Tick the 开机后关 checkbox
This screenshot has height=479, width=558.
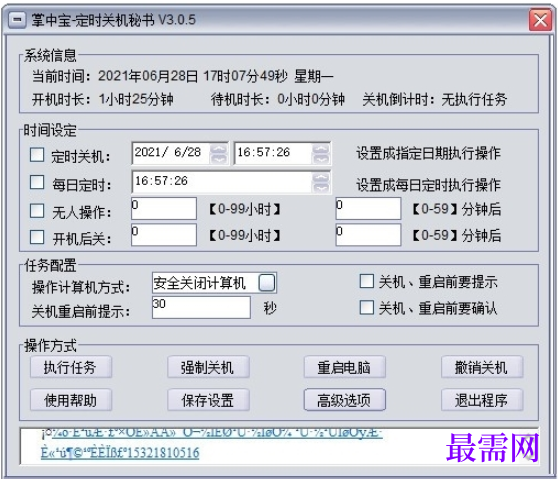[37, 237]
